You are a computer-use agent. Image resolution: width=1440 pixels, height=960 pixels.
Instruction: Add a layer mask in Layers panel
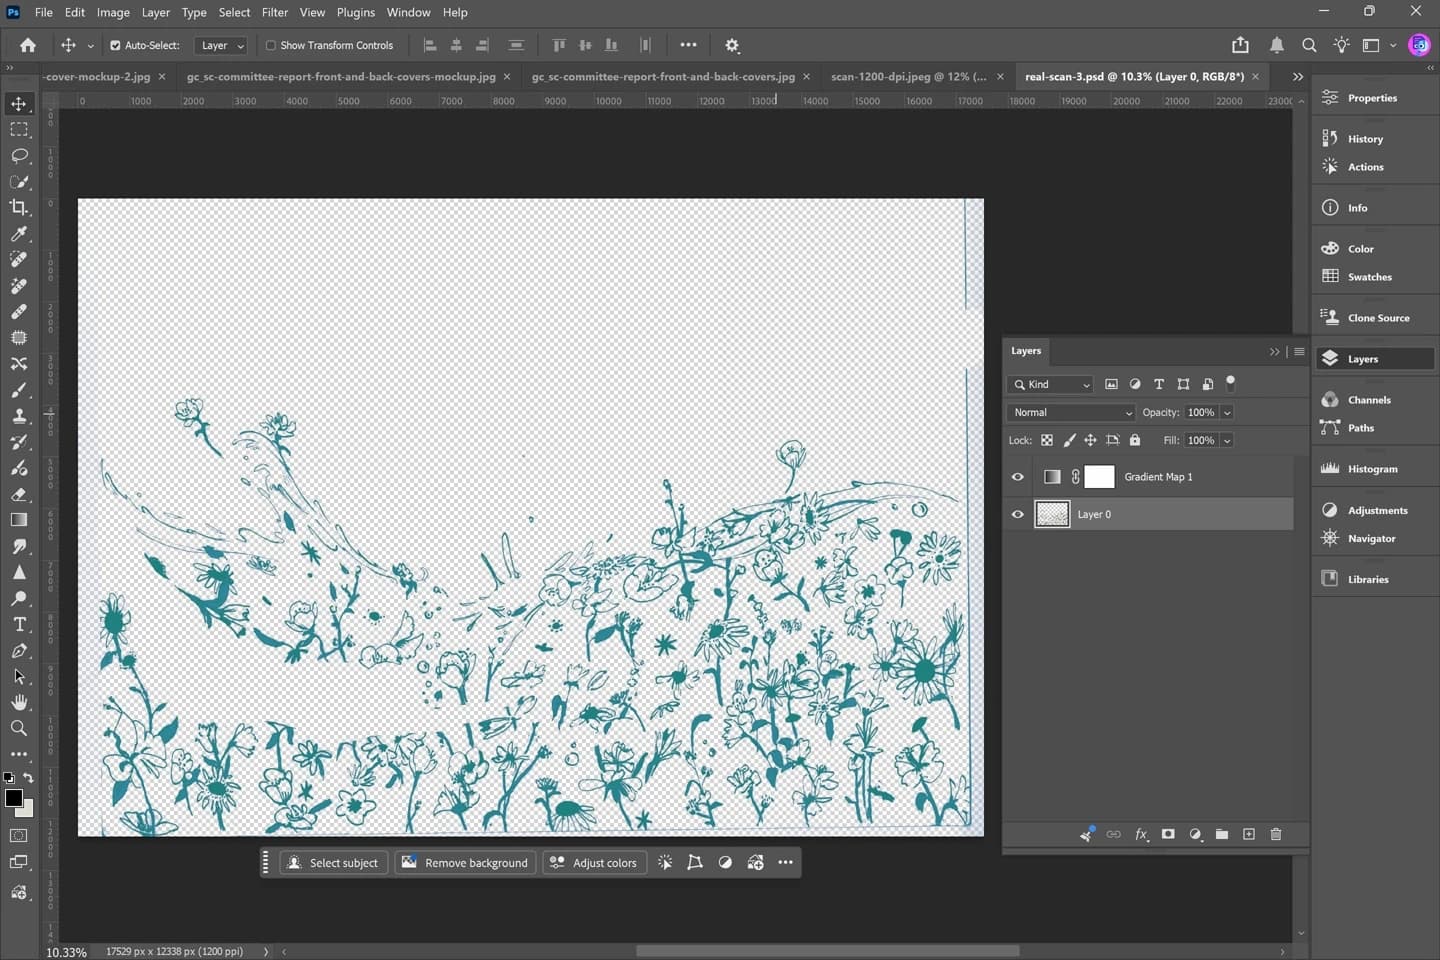coord(1168,834)
